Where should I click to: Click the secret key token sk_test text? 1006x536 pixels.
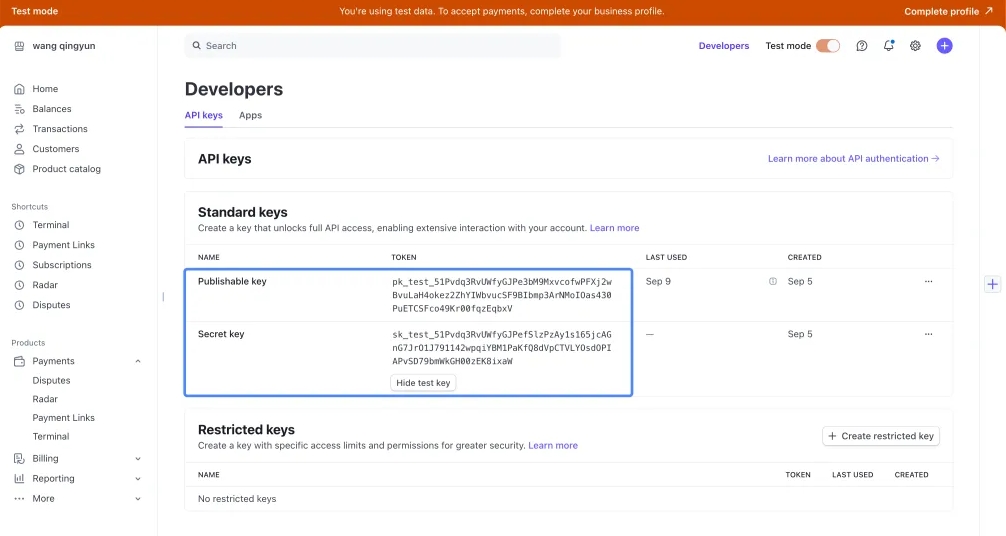click(x=502, y=348)
